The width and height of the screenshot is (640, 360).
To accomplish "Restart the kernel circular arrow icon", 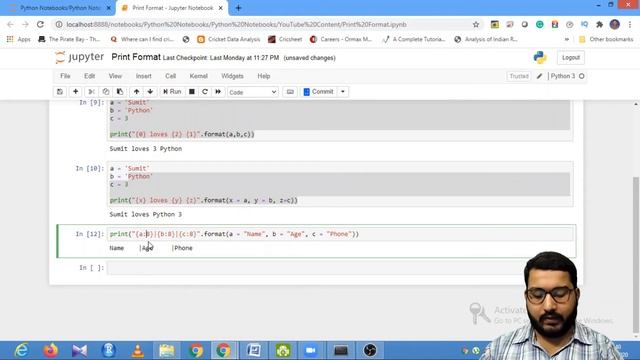I will tap(205, 92).
